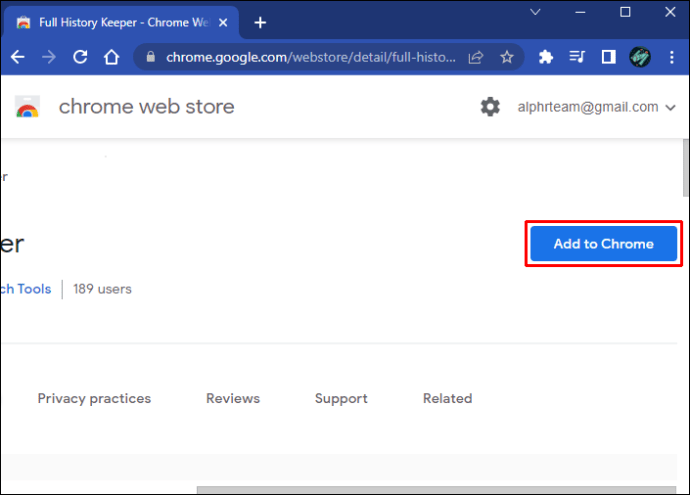Viewport: 690px width, 495px height.
Task: Add Full History Keeper to Chrome
Action: pyautogui.click(x=603, y=244)
